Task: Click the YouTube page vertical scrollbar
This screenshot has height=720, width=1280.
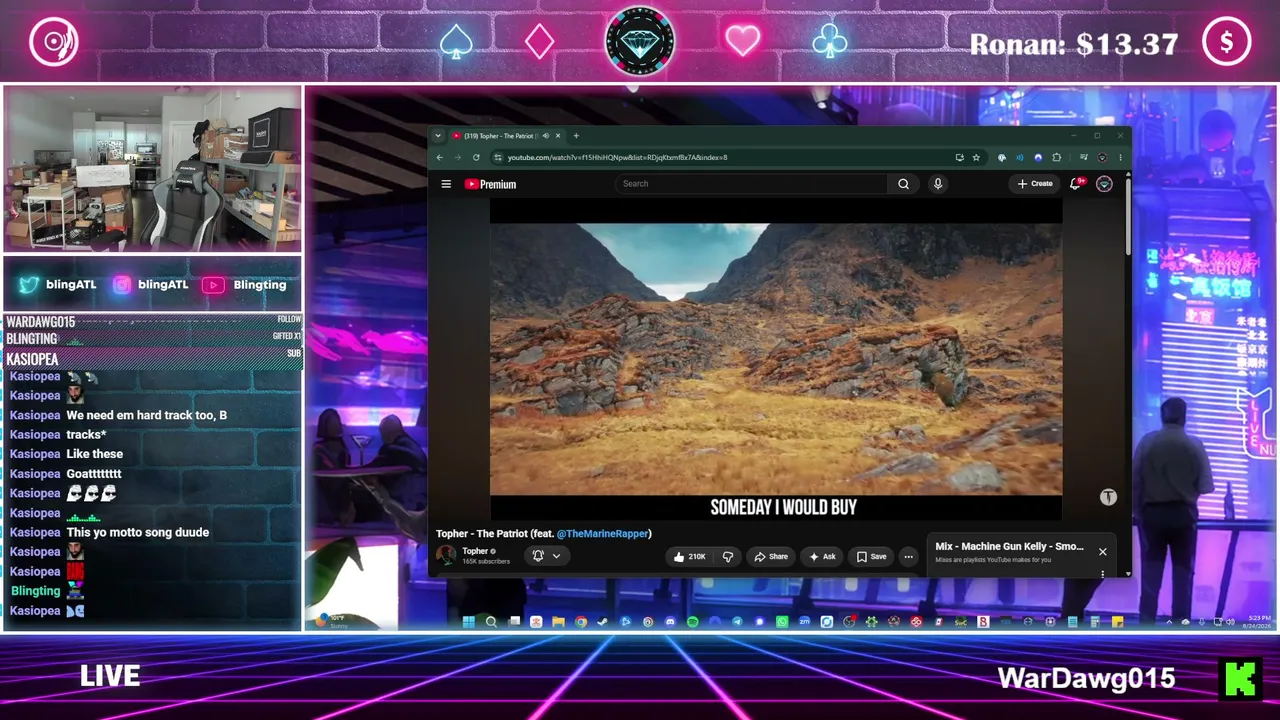Action: pos(1129,215)
